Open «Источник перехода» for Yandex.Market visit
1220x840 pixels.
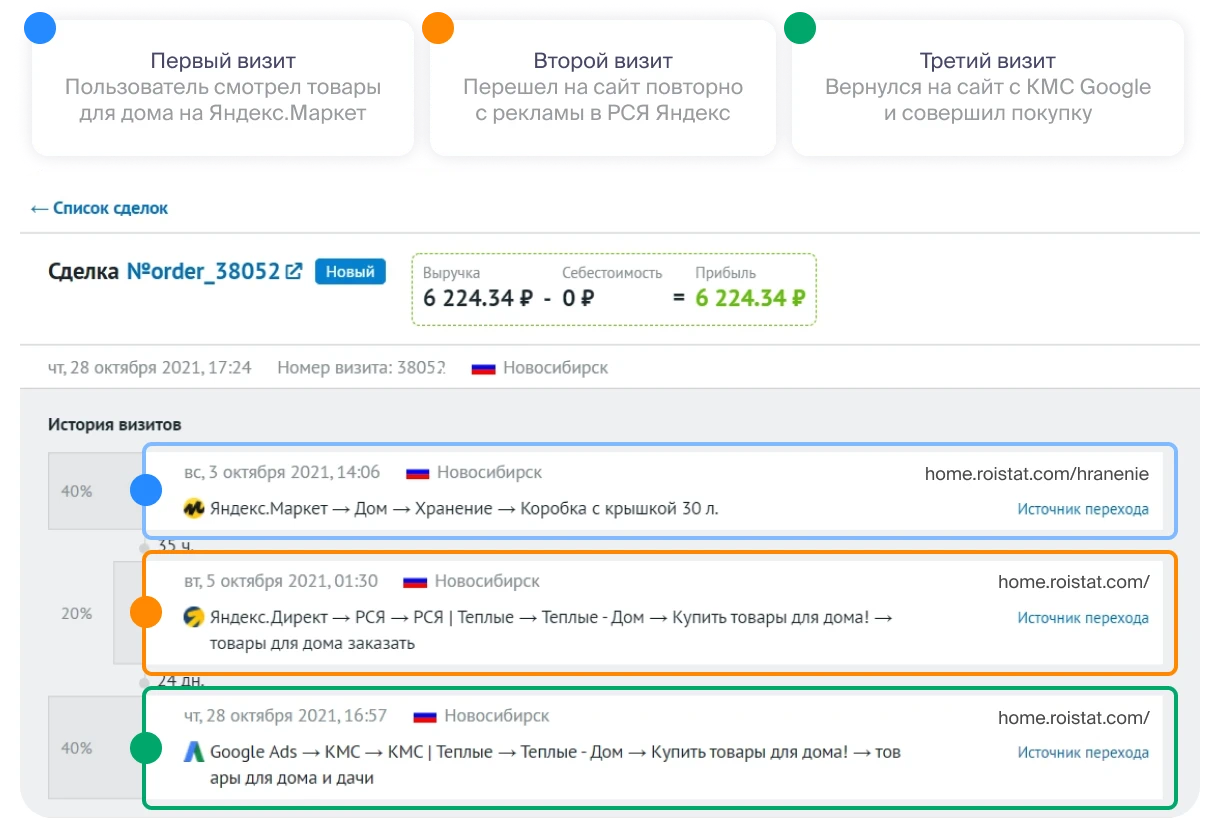(x=1083, y=509)
